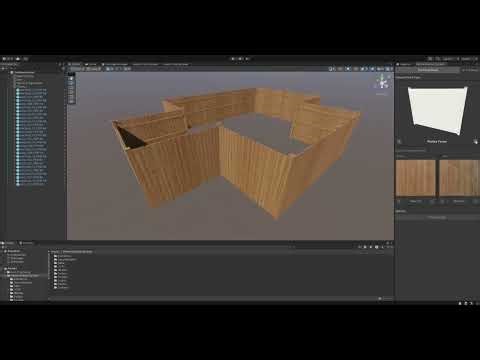This screenshot has width=480, height=360.
Task: Open the Gizmos menu at scene toolbar right end
Action: pos(389,69)
